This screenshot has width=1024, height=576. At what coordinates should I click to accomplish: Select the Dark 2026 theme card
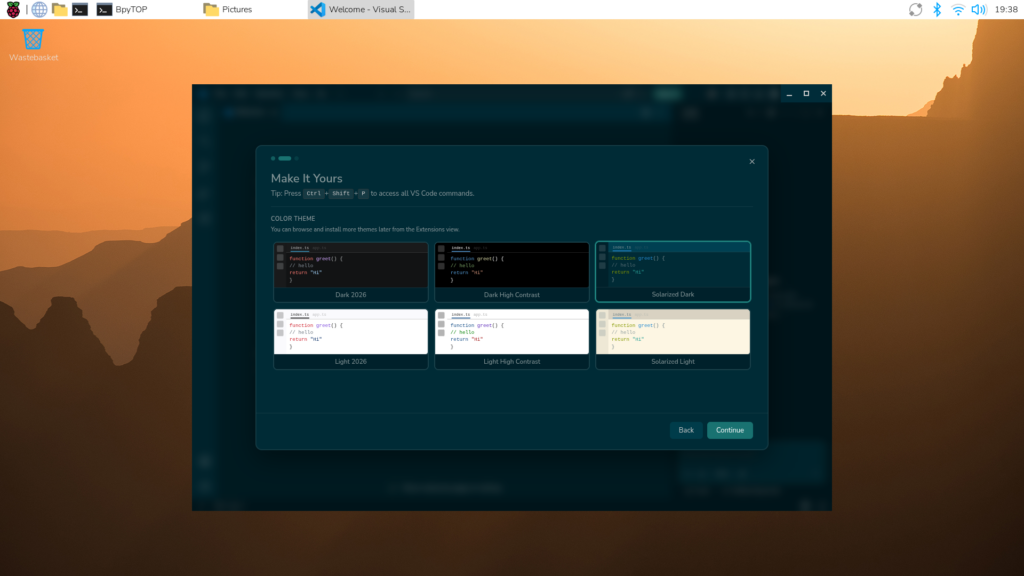351,272
